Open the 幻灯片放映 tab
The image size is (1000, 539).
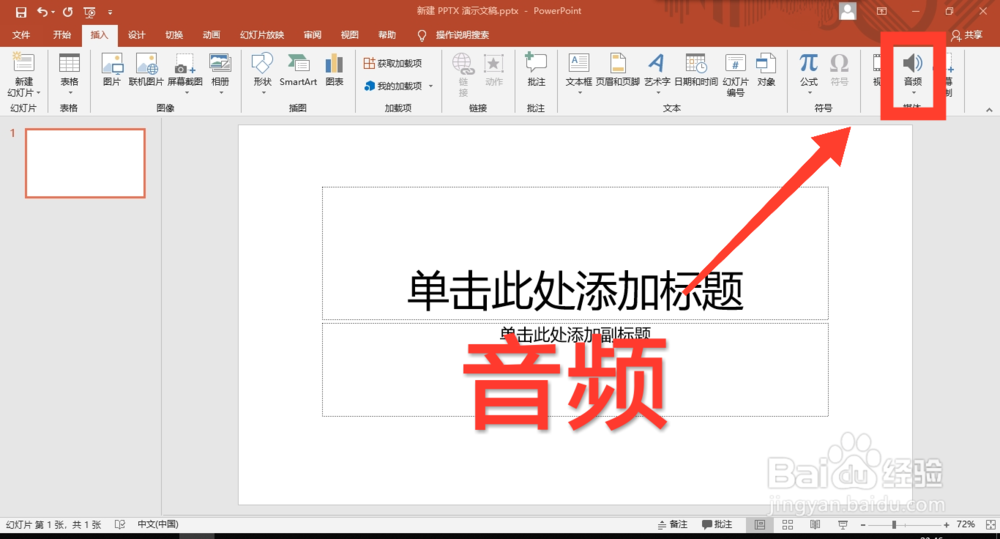click(262, 35)
